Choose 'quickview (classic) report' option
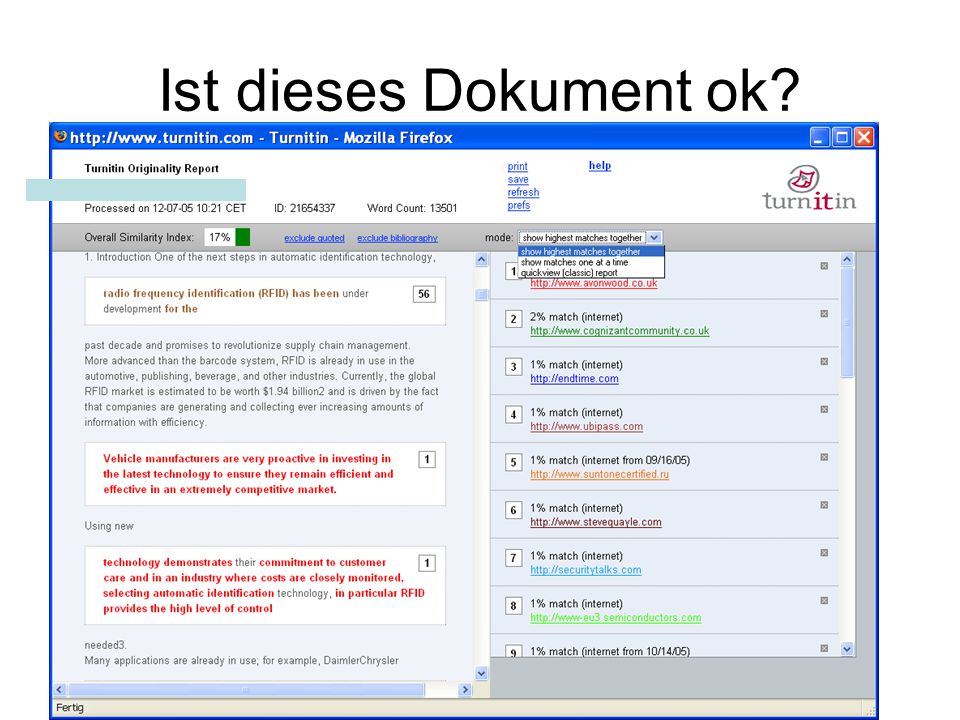Viewport: 960px width, 720px height. [x=591, y=272]
